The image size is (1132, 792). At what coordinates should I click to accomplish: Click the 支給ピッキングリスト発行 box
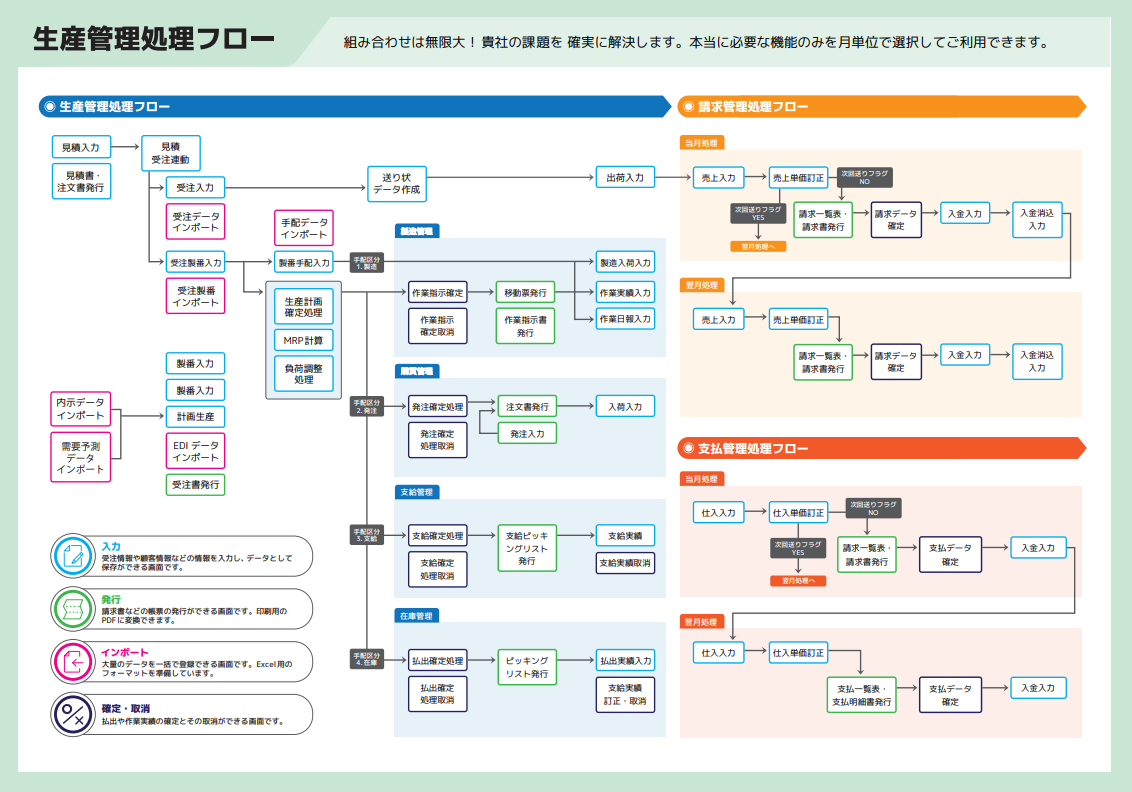pos(527,548)
